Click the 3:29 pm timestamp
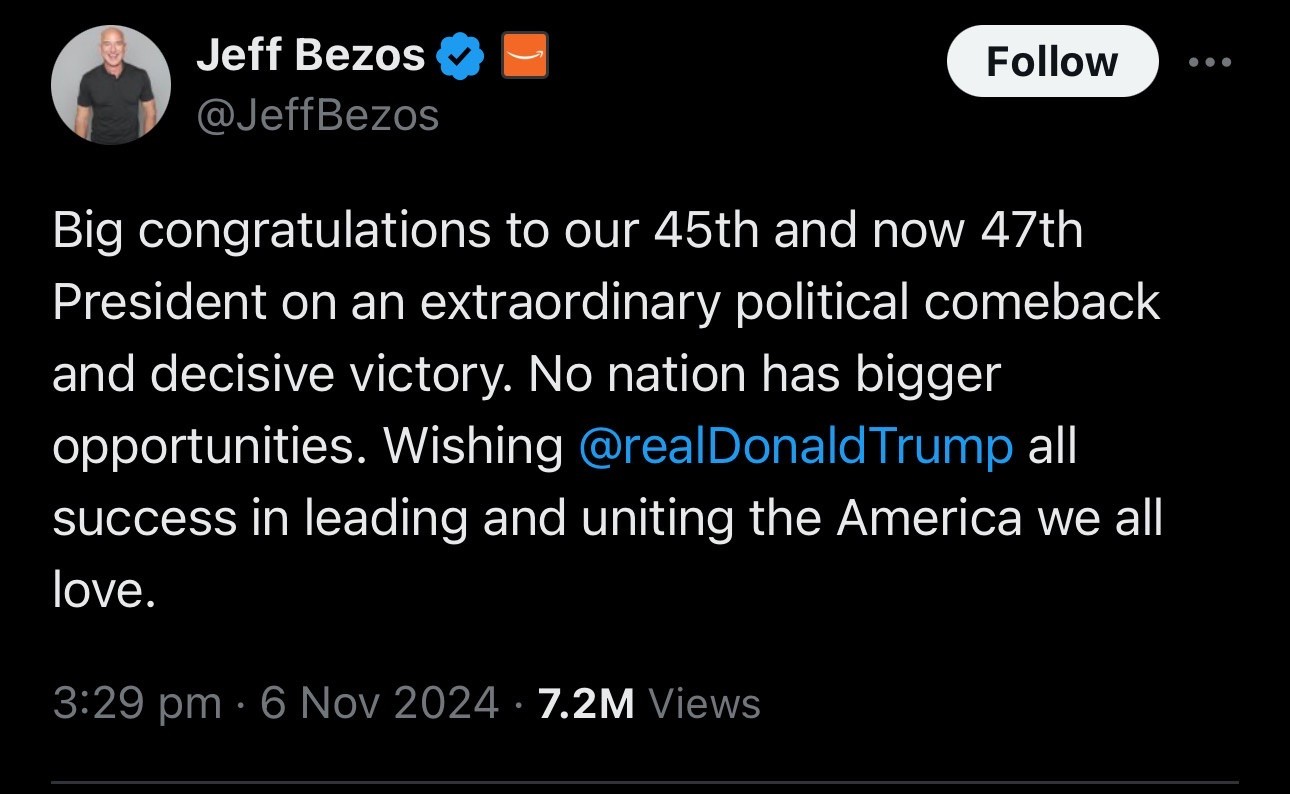Screen dimensions: 1290x794 (x=137, y=703)
